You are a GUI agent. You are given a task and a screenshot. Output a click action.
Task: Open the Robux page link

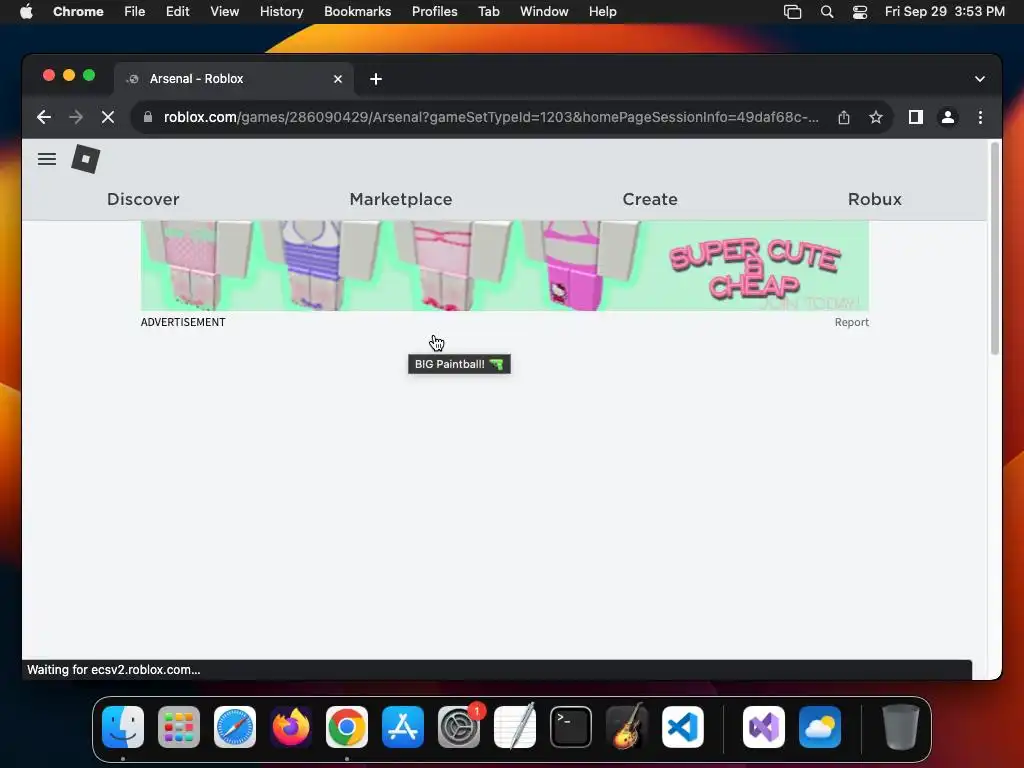tap(874, 199)
